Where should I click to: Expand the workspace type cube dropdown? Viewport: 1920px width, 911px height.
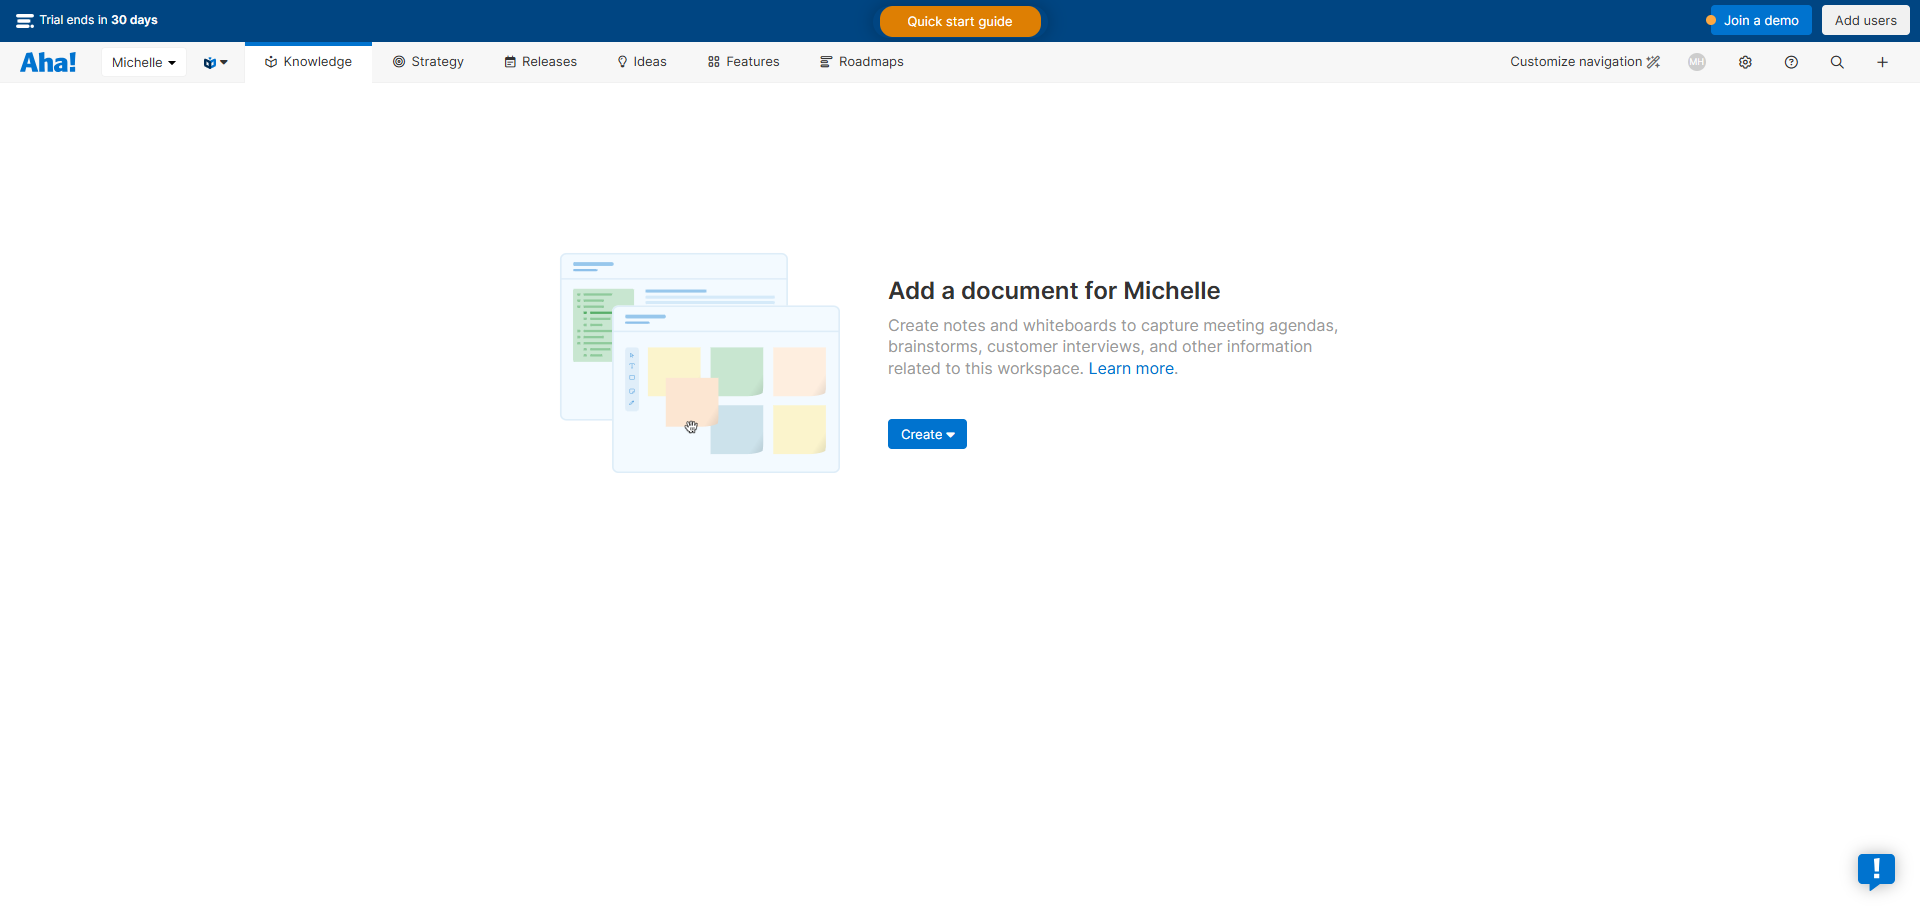point(215,62)
